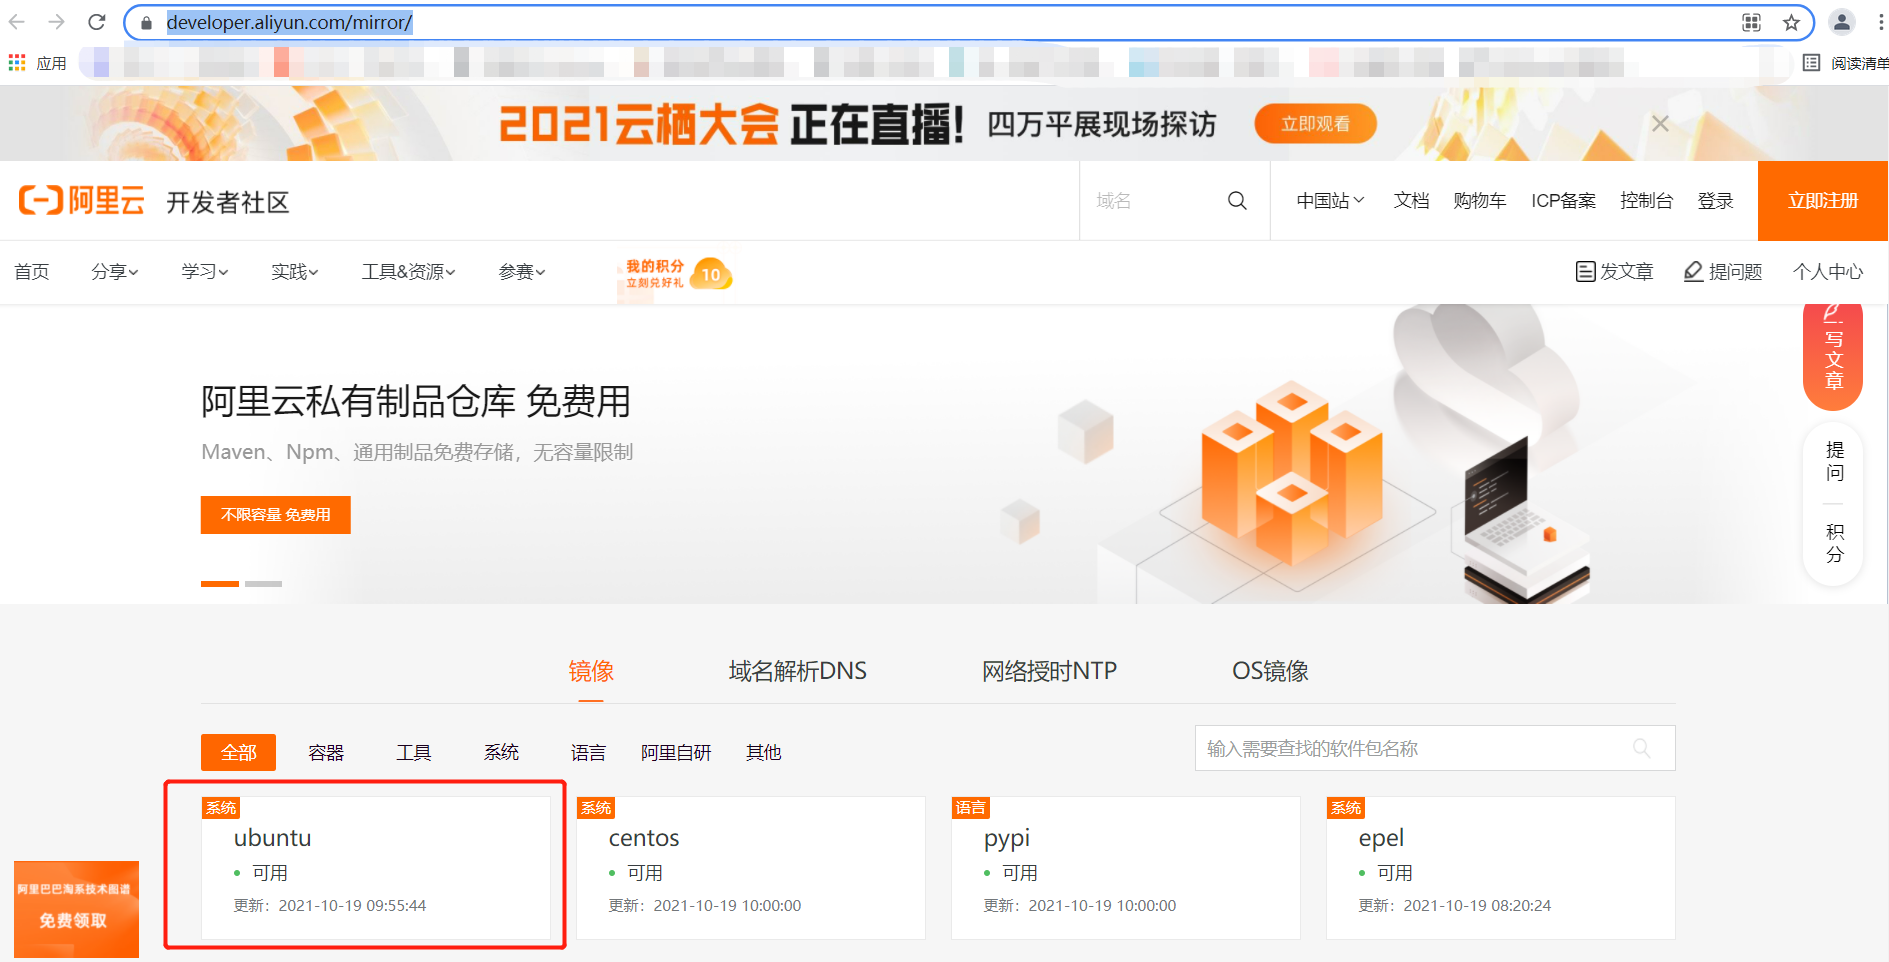Select the 全部 filter
Screen dimensions: 1889x962
coord(238,752)
